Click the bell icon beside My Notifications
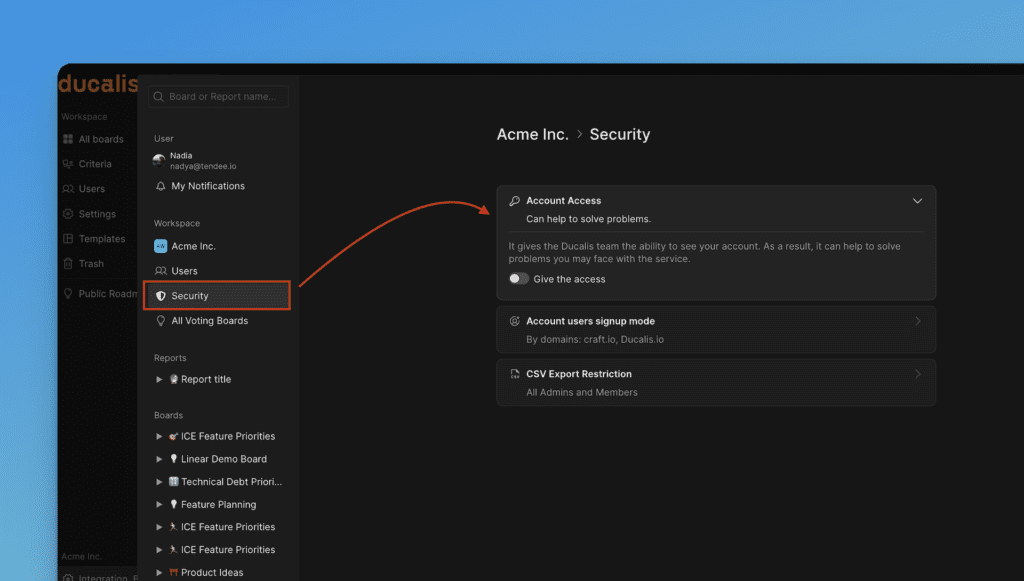Image resolution: width=1024 pixels, height=581 pixels. (x=160, y=186)
